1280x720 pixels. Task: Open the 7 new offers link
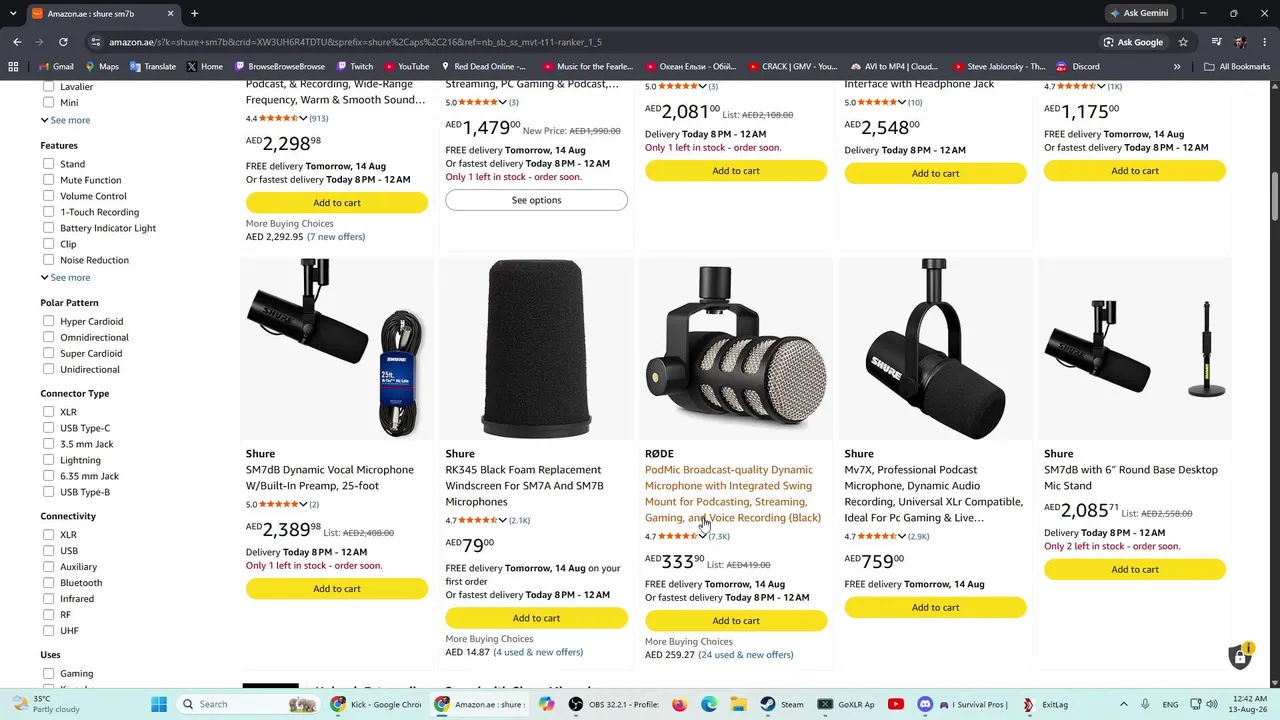(x=336, y=237)
